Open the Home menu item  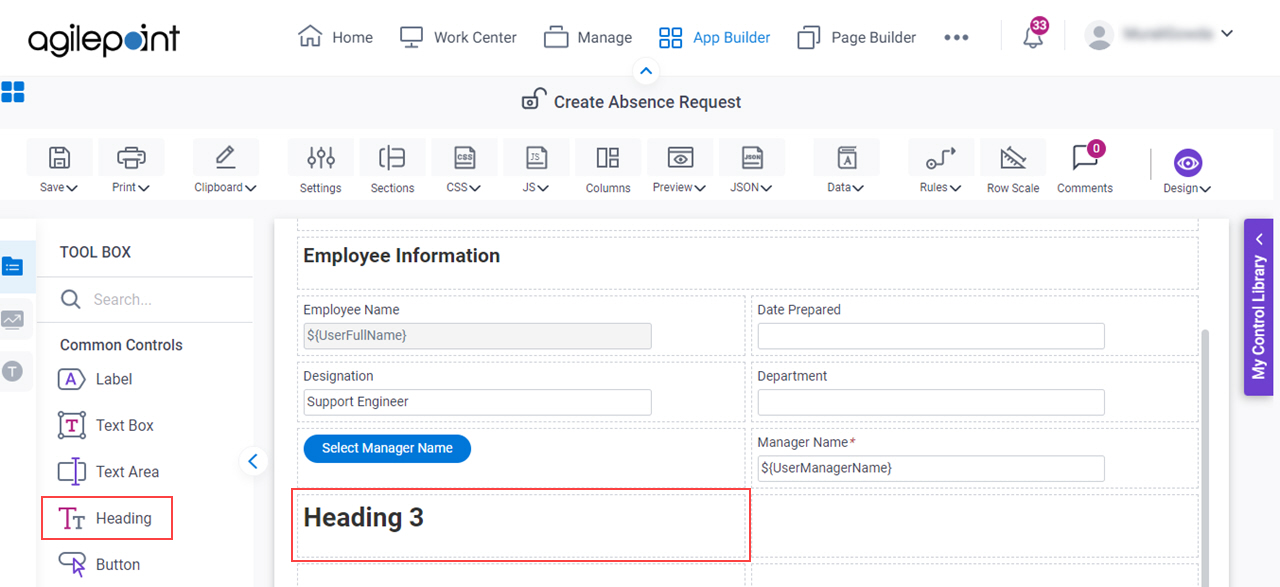[335, 37]
